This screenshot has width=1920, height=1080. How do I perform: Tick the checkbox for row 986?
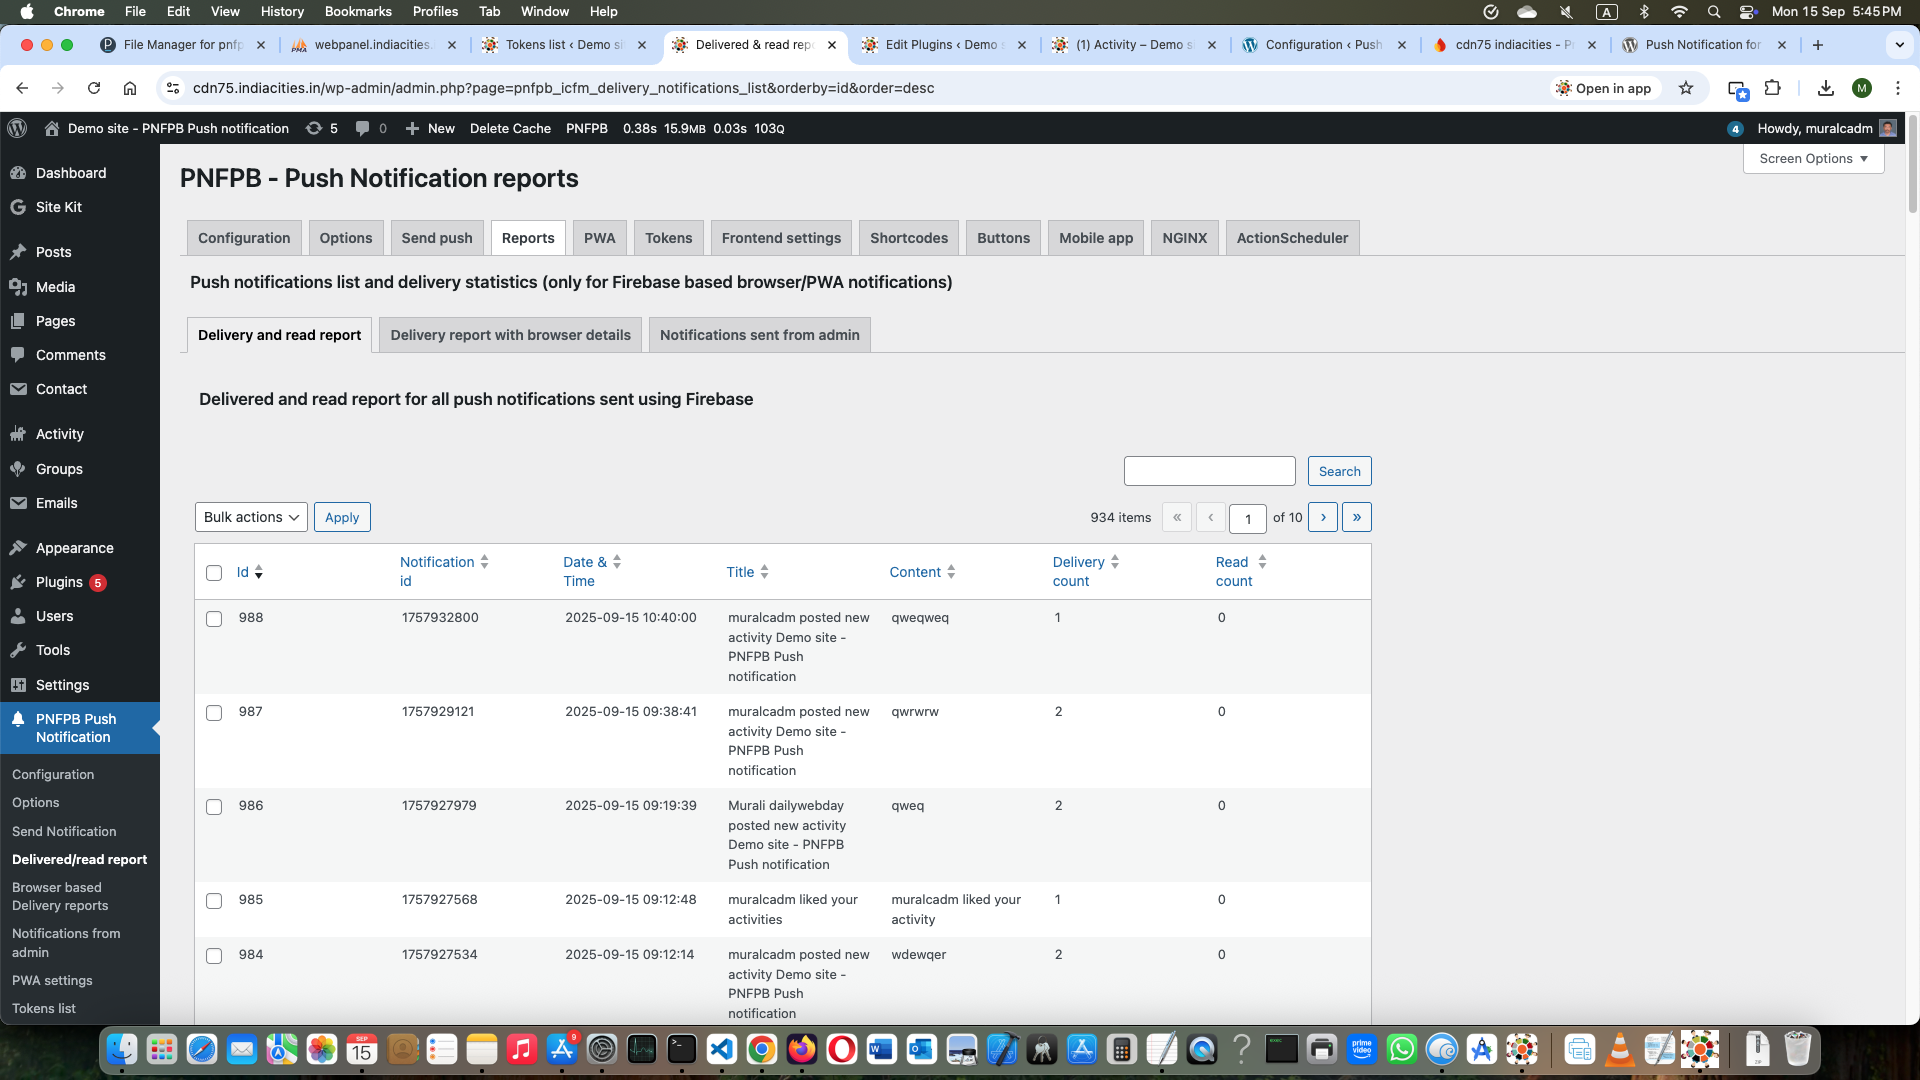pyautogui.click(x=214, y=807)
